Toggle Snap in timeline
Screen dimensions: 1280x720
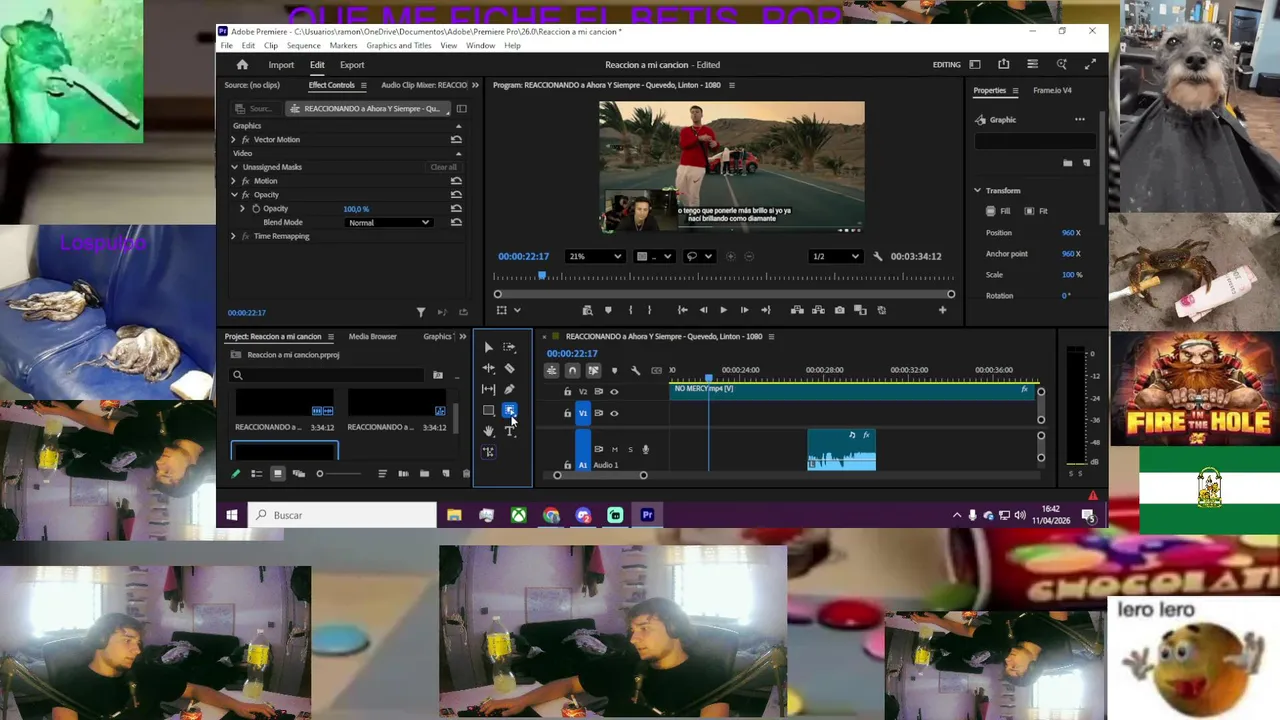[572, 370]
